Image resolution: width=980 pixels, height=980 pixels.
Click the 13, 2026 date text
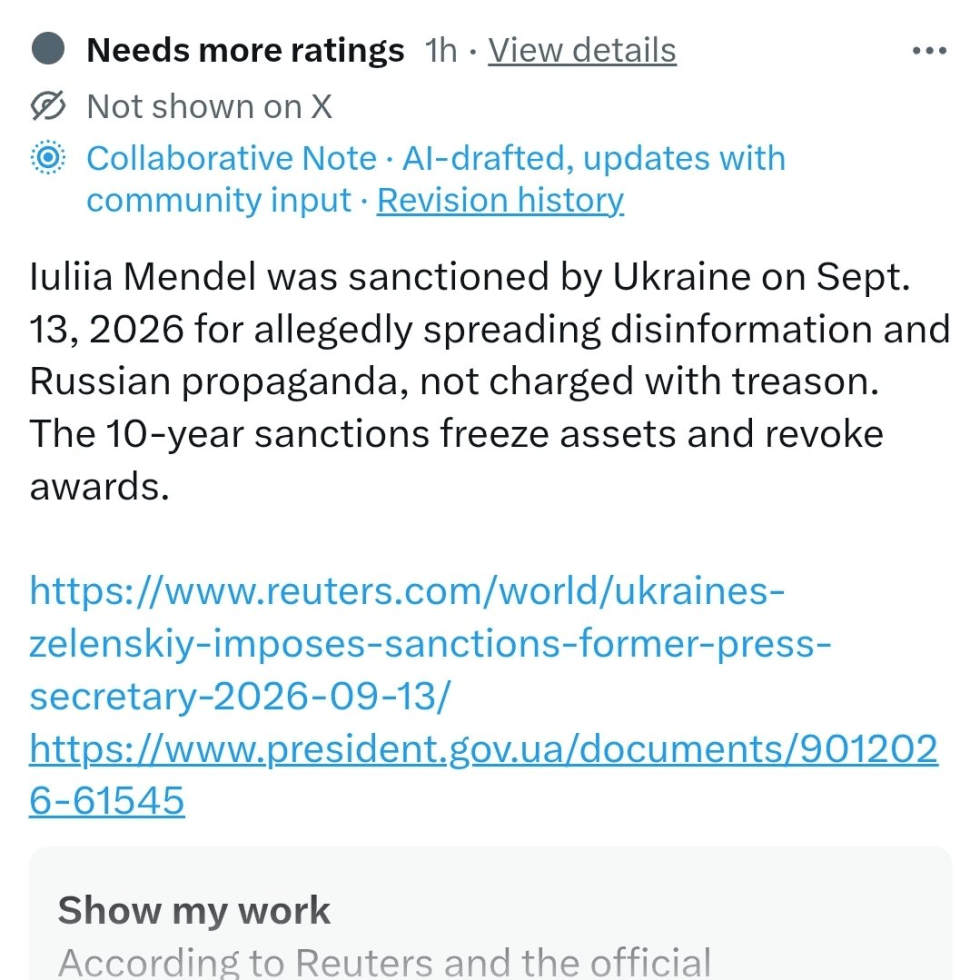tap(107, 329)
